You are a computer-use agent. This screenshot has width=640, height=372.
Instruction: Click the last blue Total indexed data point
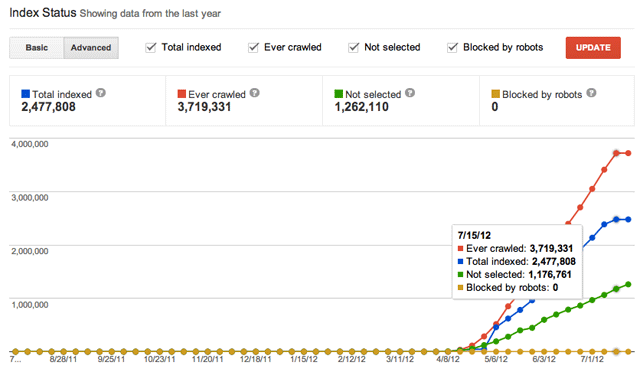pos(628,219)
